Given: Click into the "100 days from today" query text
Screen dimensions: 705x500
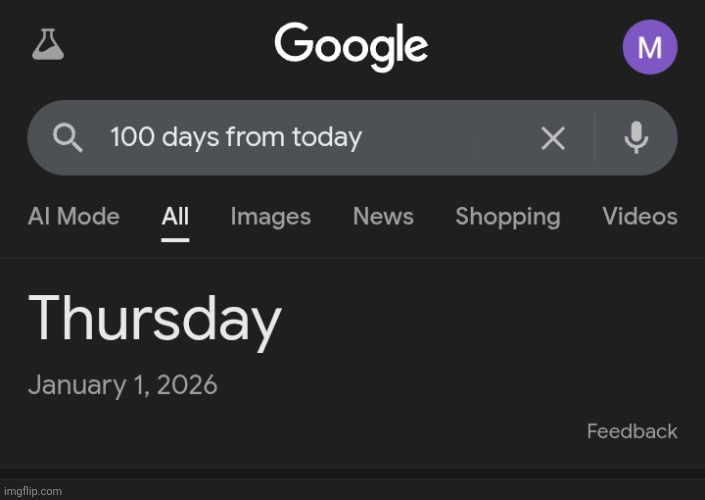Looking at the screenshot, I should click(x=236, y=137).
